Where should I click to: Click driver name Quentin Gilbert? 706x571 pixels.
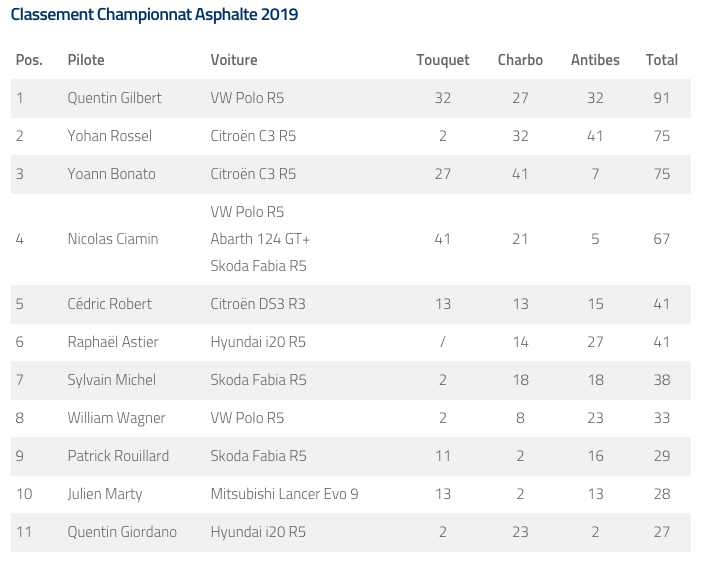[x=114, y=98]
